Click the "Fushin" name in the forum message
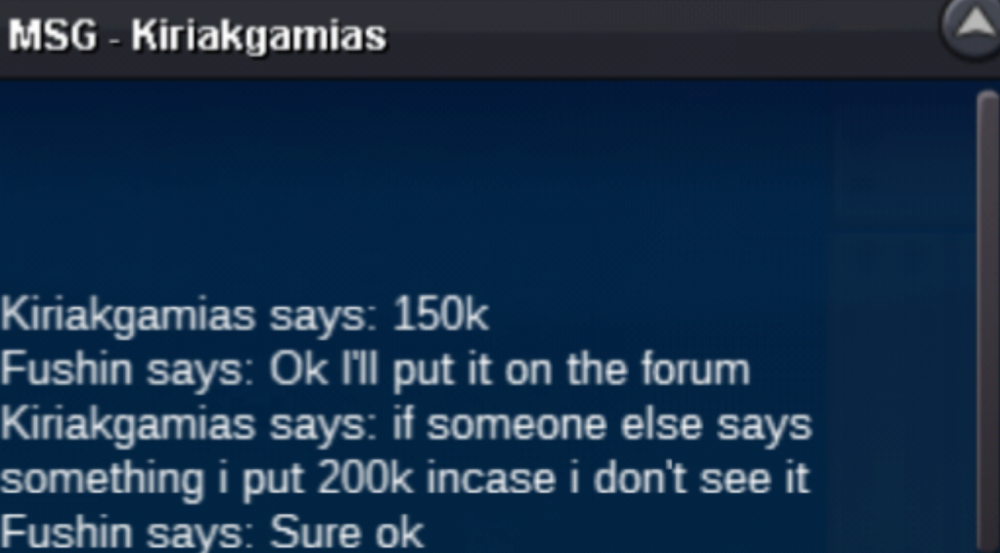 click(66, 369)
